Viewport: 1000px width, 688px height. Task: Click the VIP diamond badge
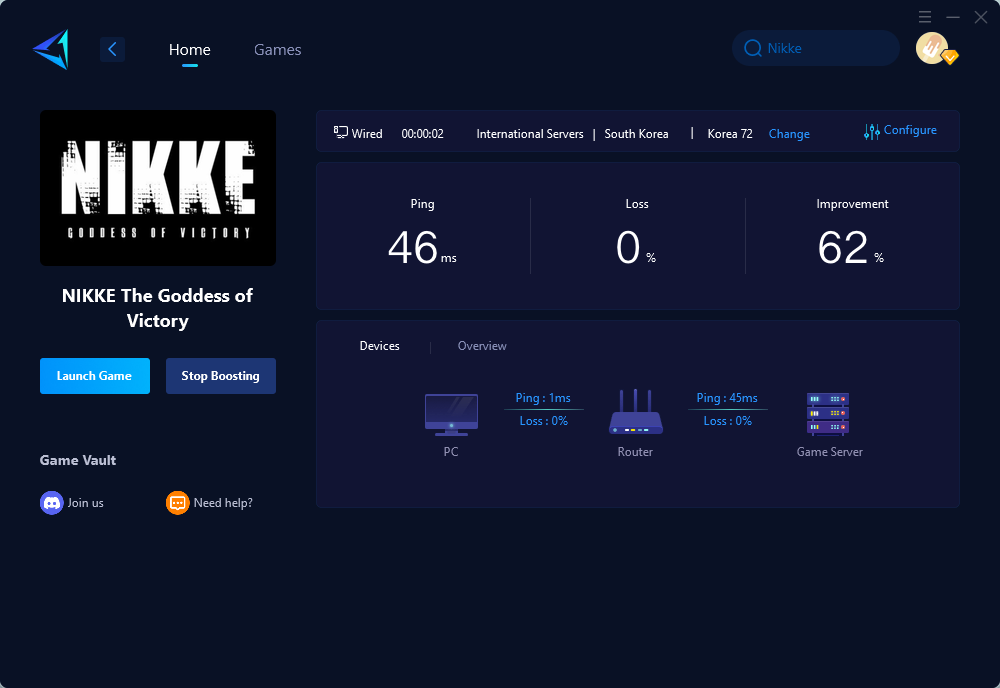click(950, 57)
